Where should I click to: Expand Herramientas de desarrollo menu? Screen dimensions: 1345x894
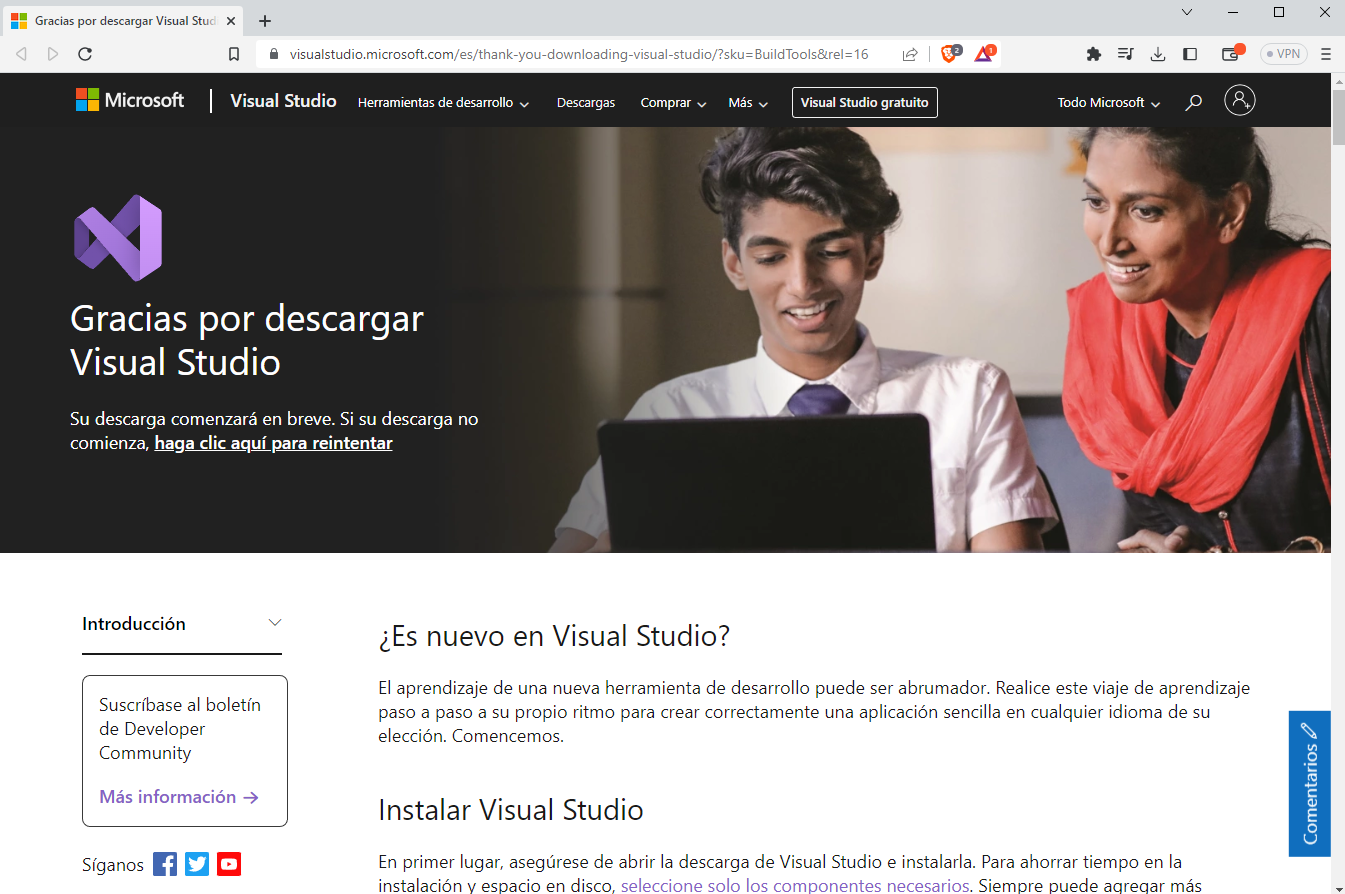click(x=443, y=102)
